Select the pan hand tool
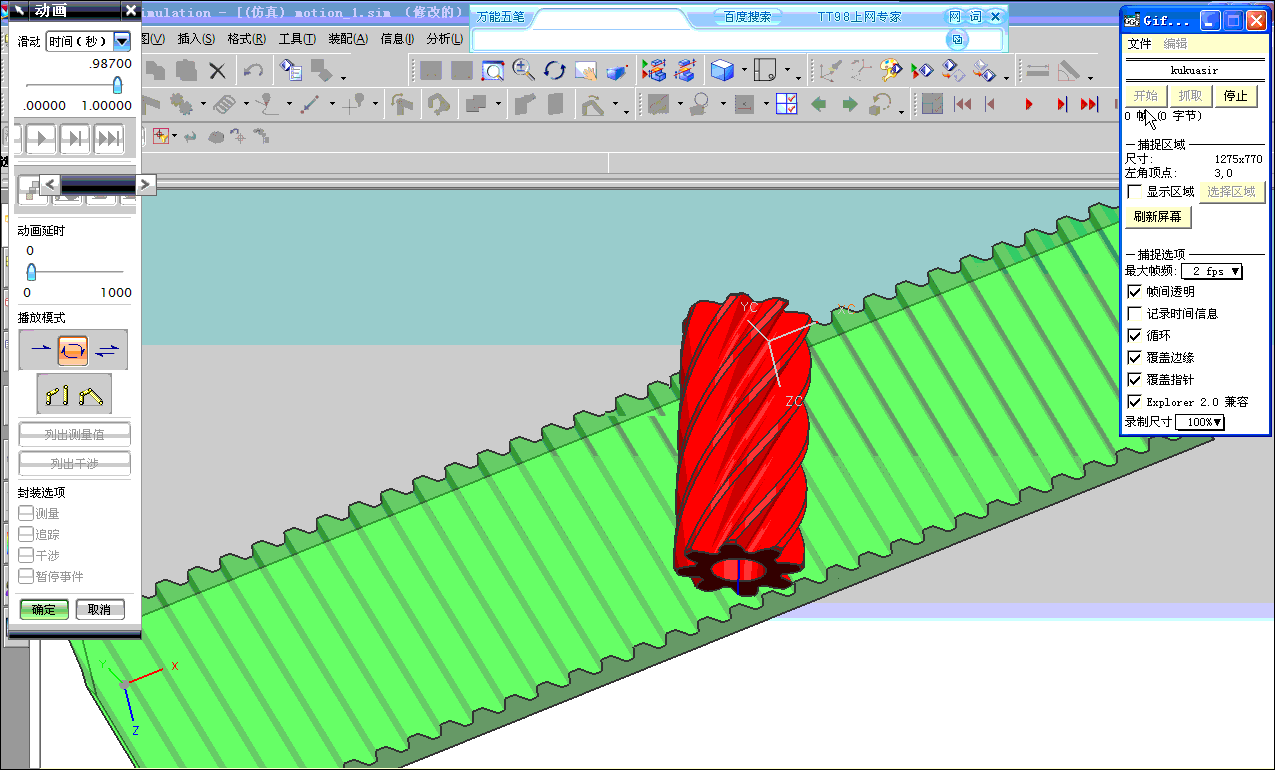The image size is (1275, 770). point(585,70)
